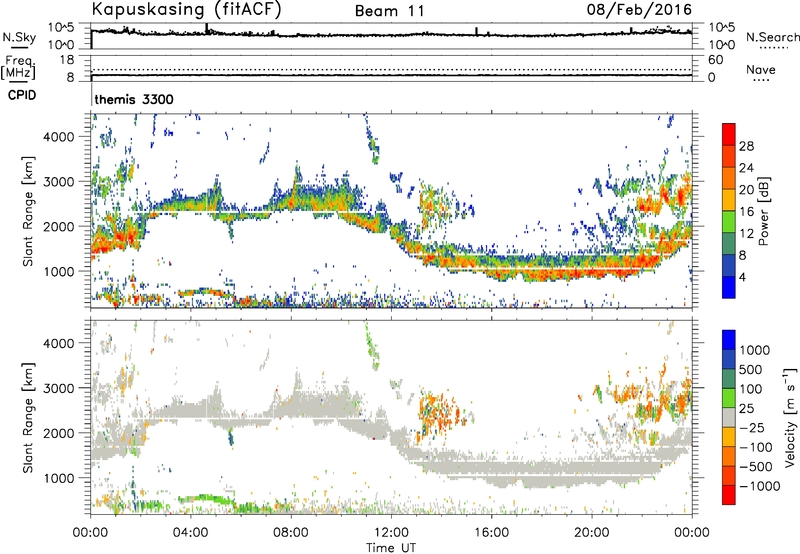
Task: Click the '28' tick on the power colorbar
Action: [x=746, y=146]
